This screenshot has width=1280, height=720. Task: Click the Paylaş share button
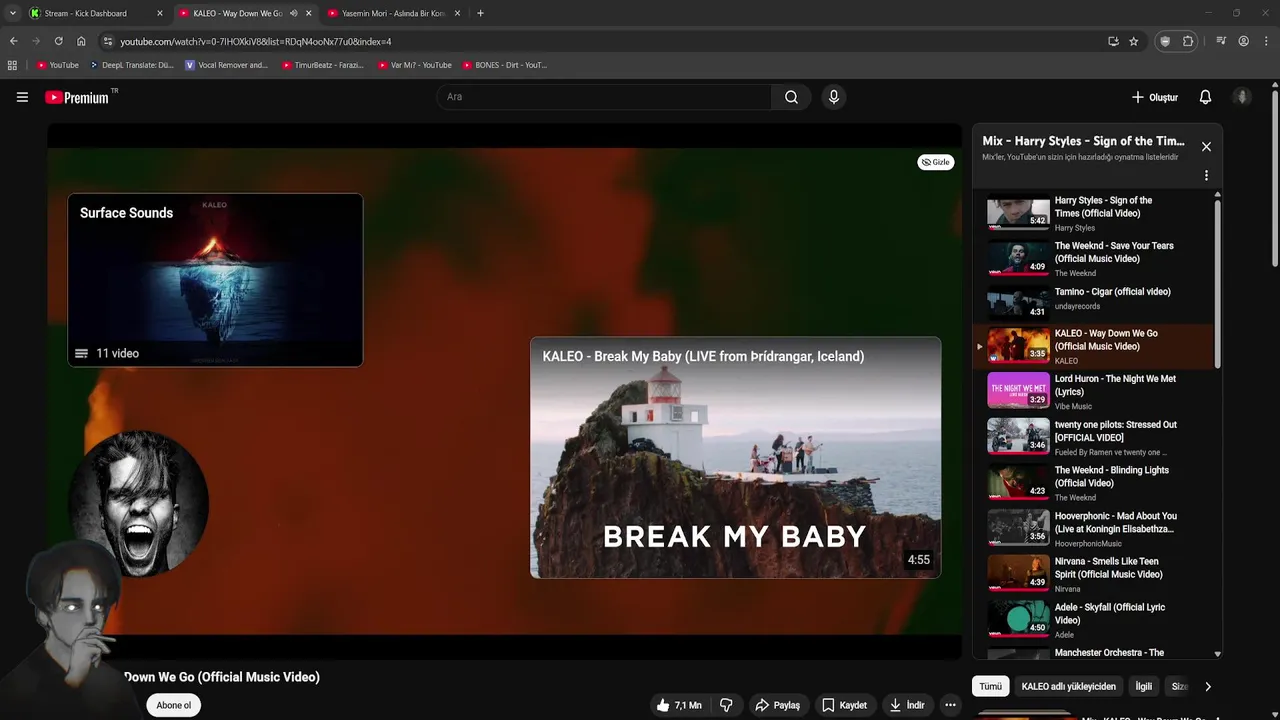777,705
